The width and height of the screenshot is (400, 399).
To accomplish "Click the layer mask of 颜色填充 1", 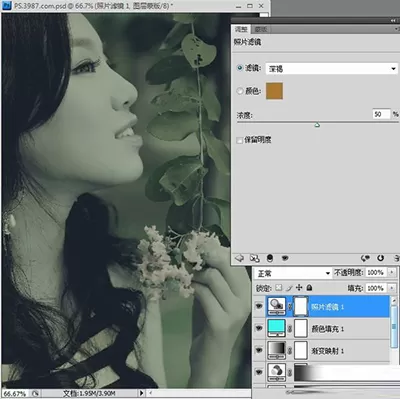I will 301,328.
